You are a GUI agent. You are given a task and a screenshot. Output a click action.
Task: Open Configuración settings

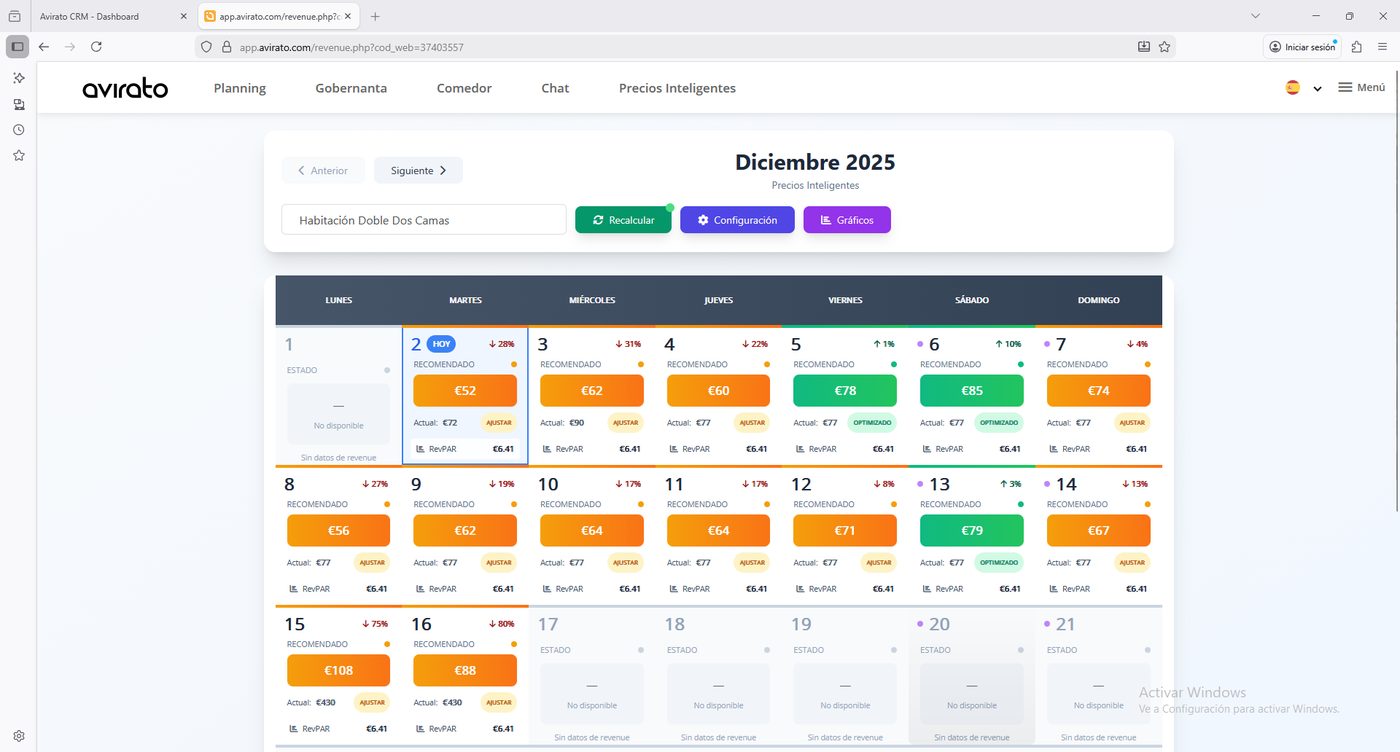pos(737,220)
